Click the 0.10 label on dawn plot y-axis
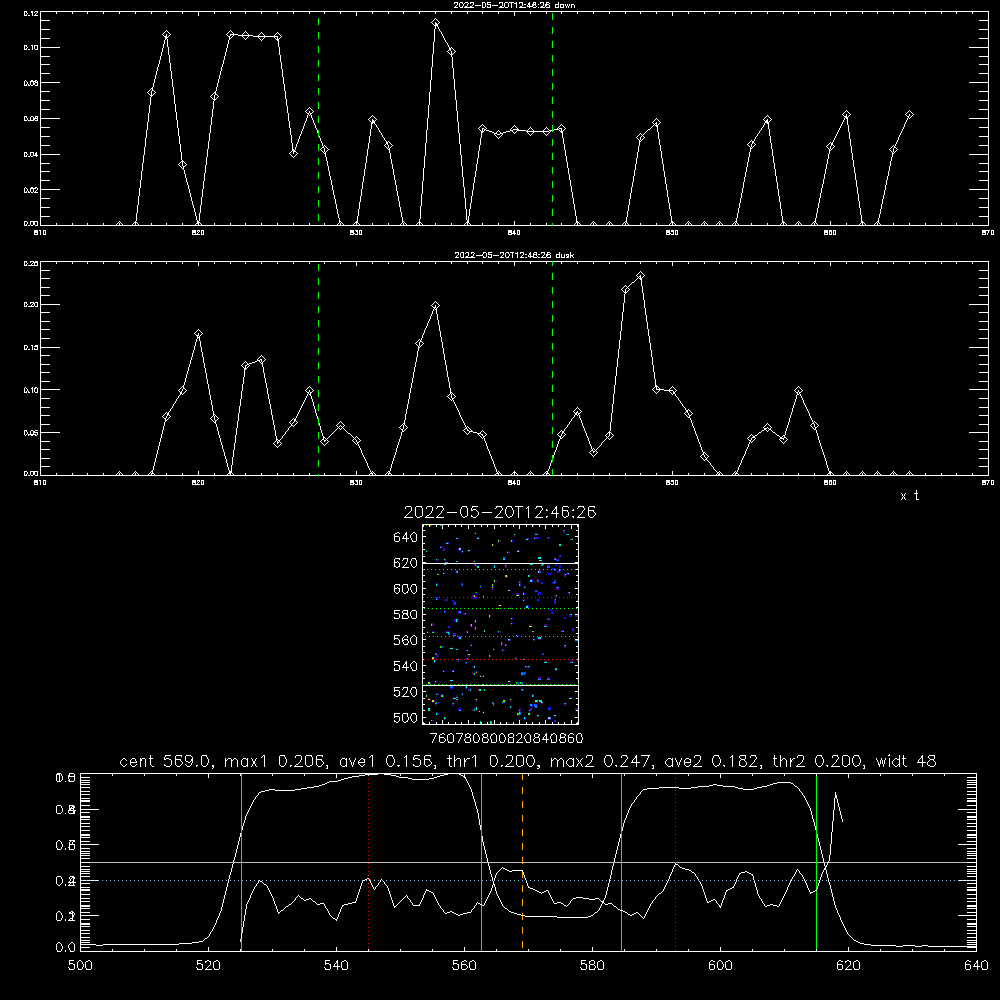Image resolution: width=1000 pixels, height=1000 pixels. tap(31, 48)
